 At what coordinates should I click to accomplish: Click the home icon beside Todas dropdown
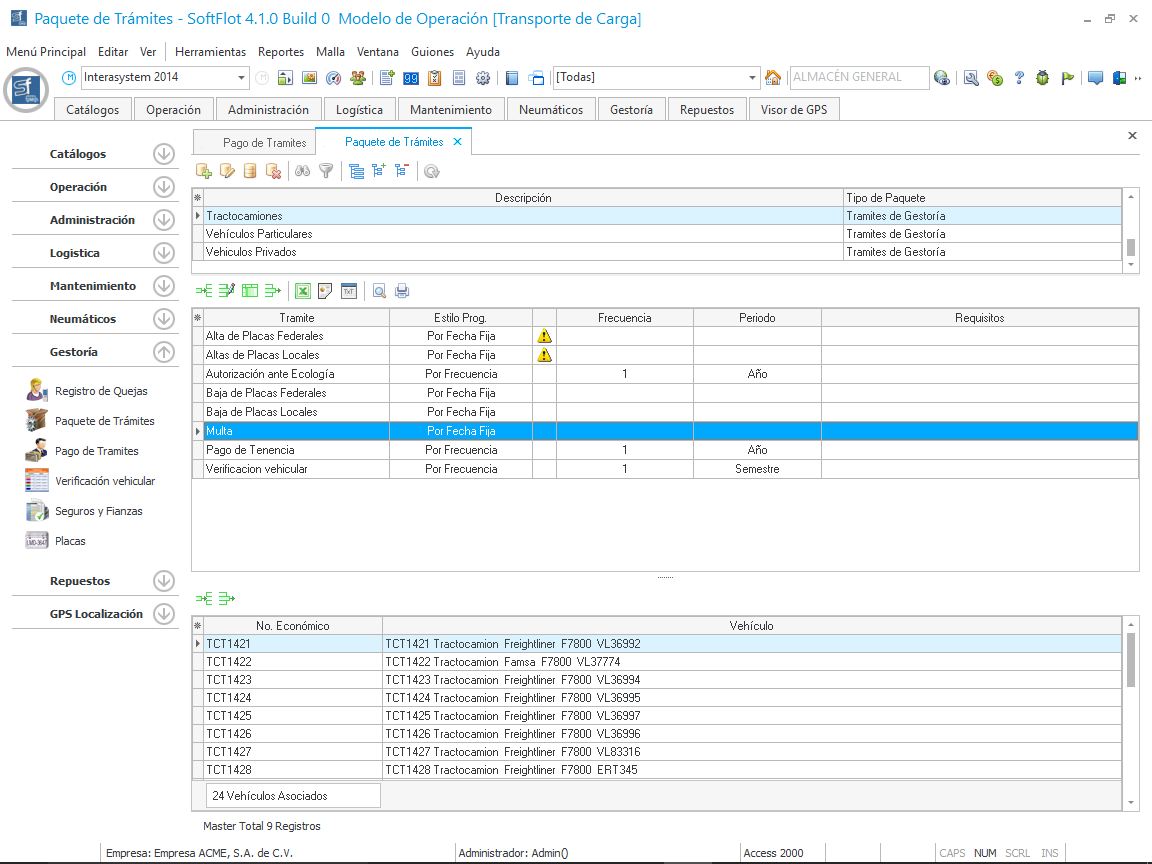pyautogui.click(x=772, y=78)
